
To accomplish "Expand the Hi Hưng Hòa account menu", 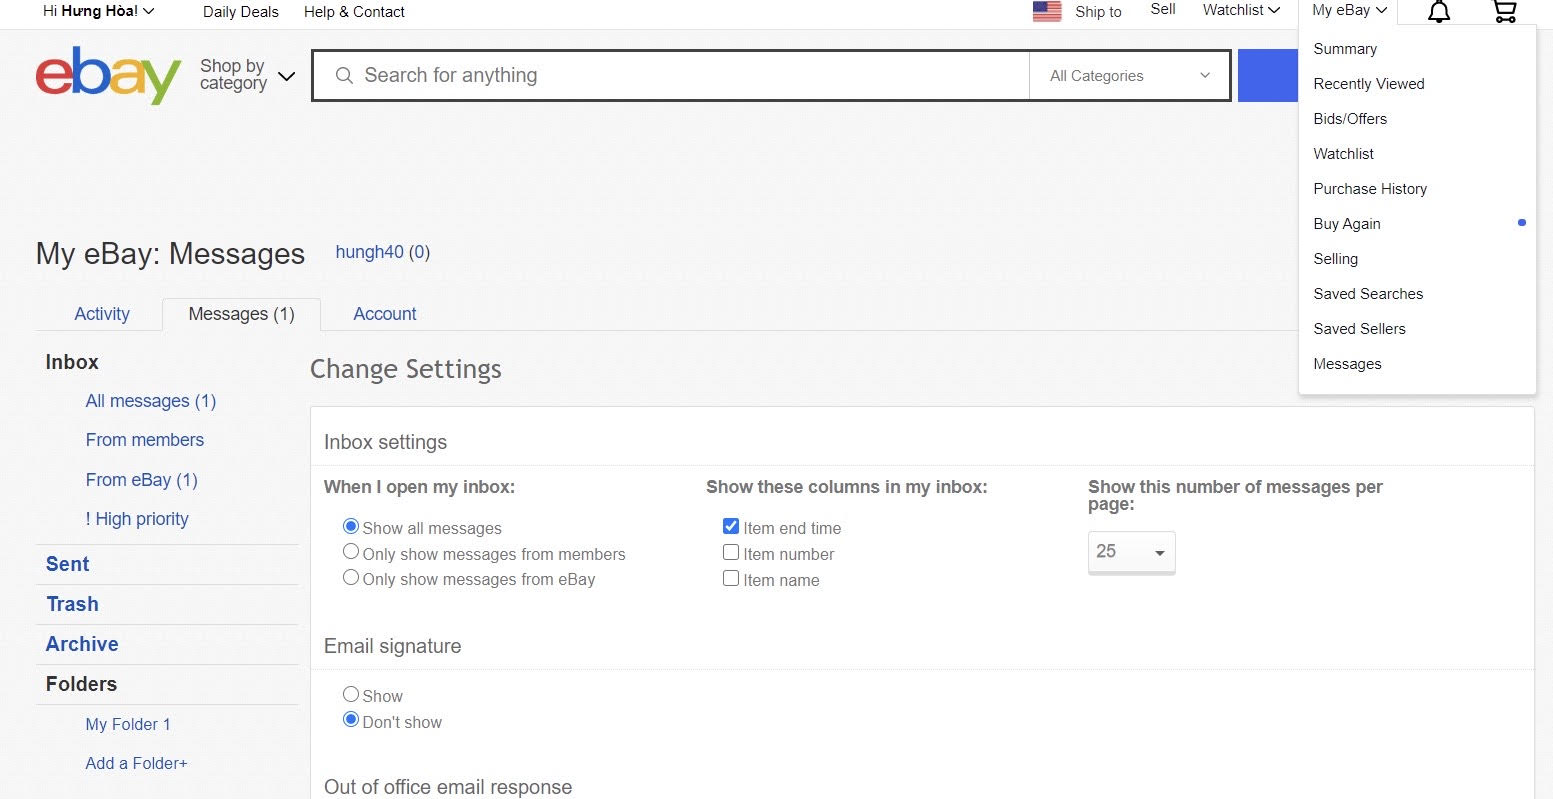I will coord(98,11).
